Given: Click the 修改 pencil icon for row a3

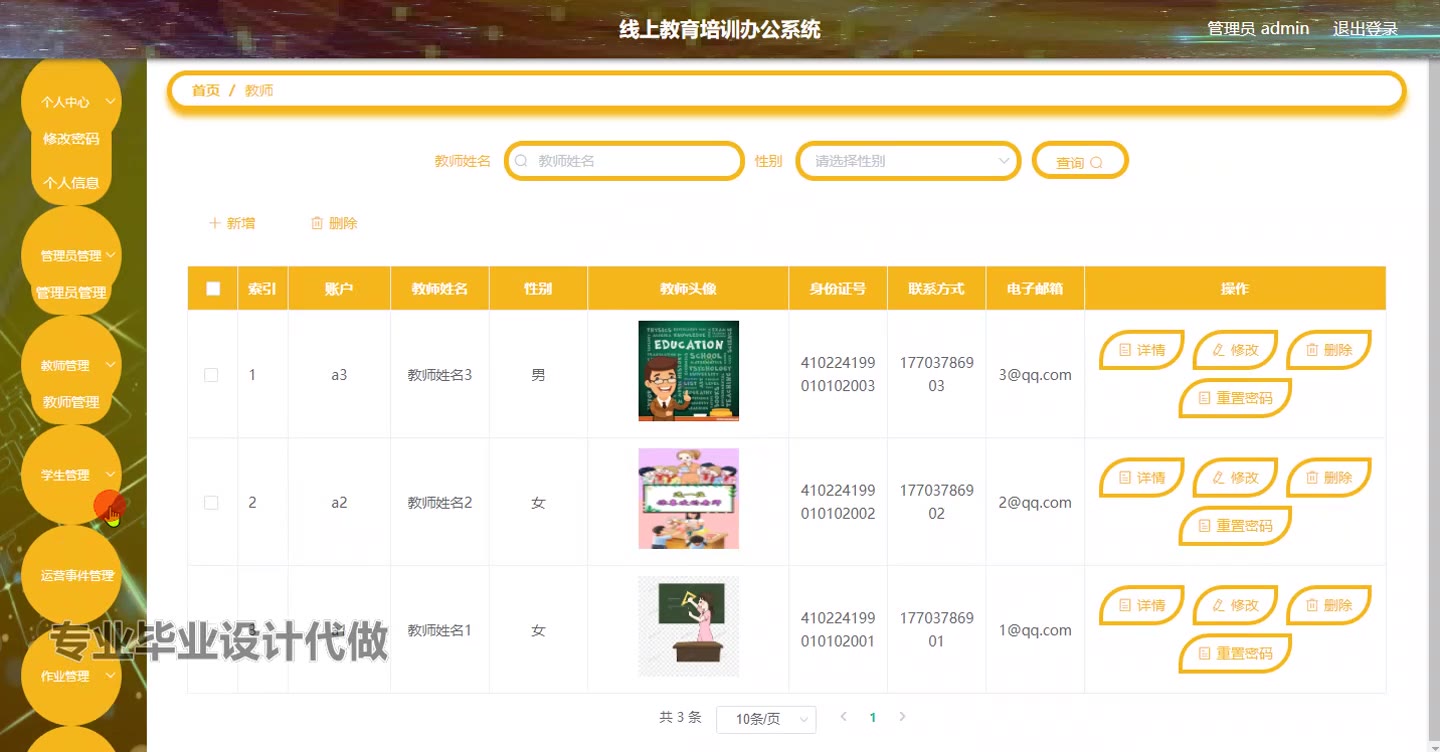Looking at the screenshot, I should (x=1218, y=350).
